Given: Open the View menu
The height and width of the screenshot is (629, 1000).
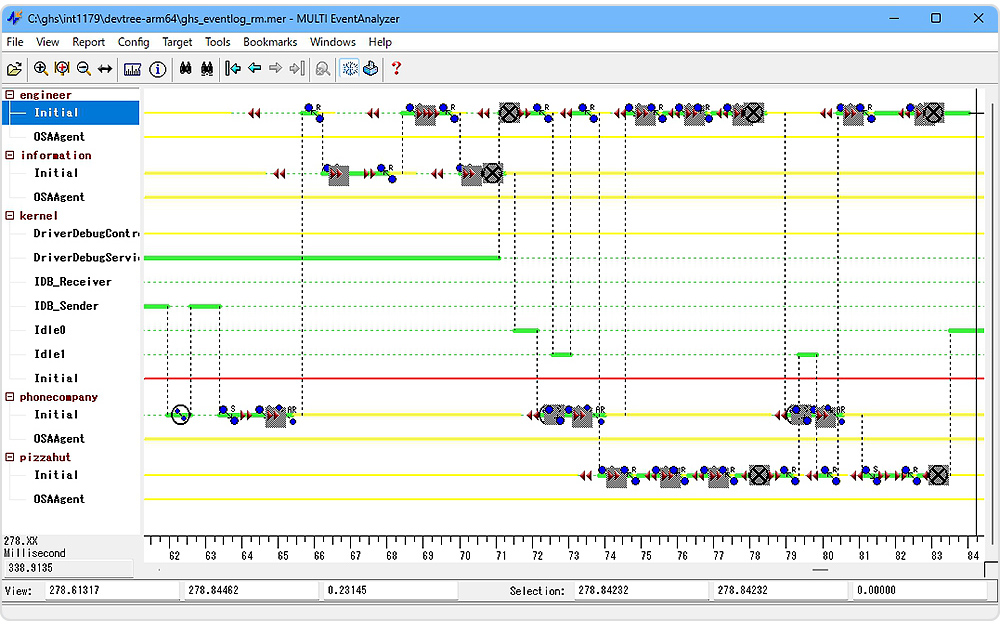Looking at the screenshot, I should (x=47, y=42).
